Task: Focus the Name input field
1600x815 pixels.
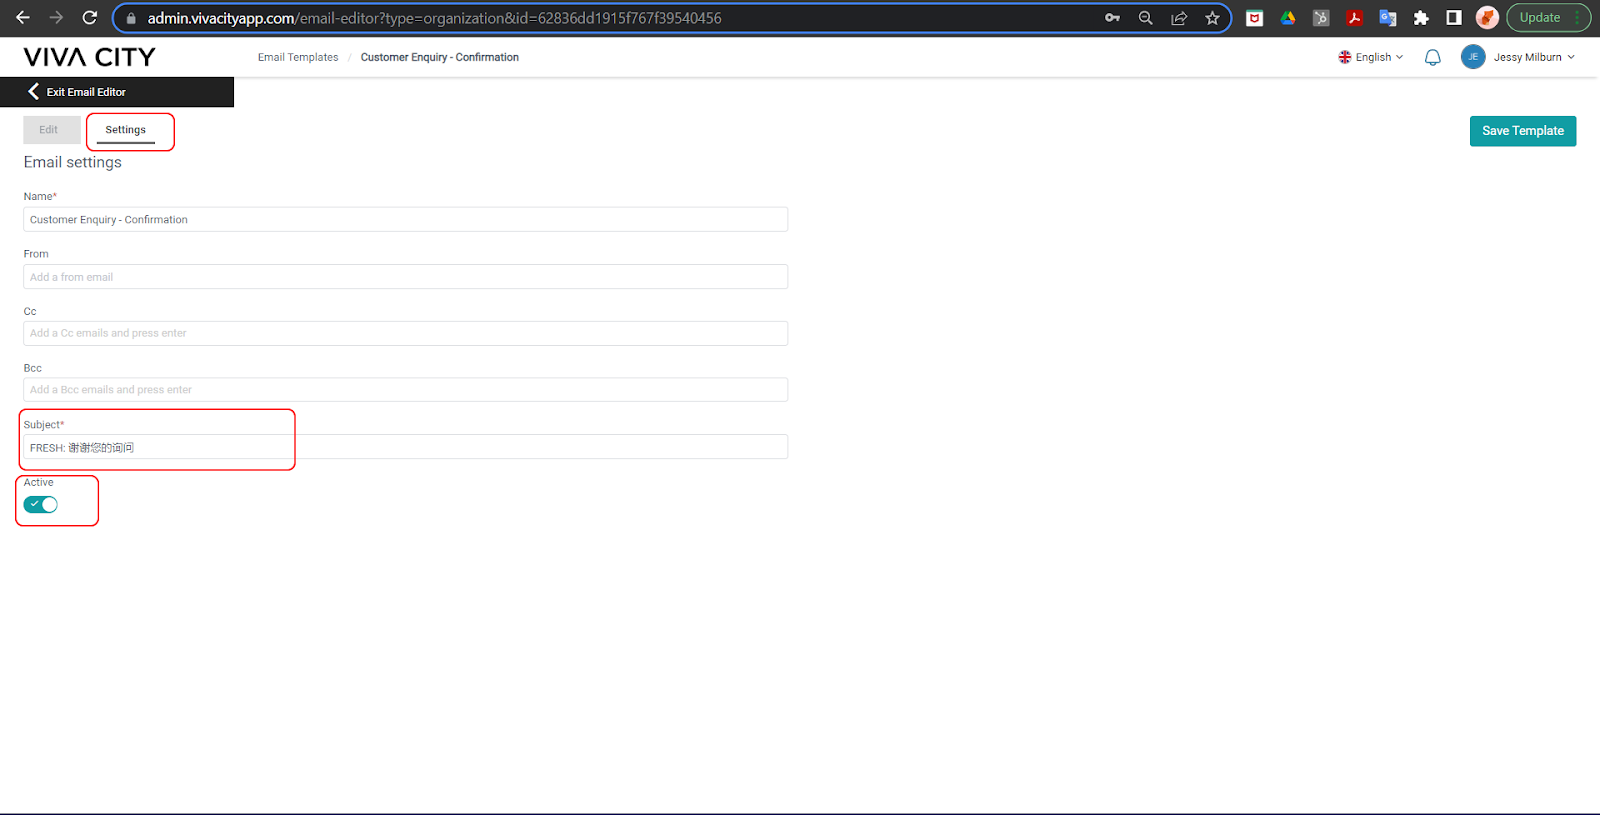Action: coord(406,219)
